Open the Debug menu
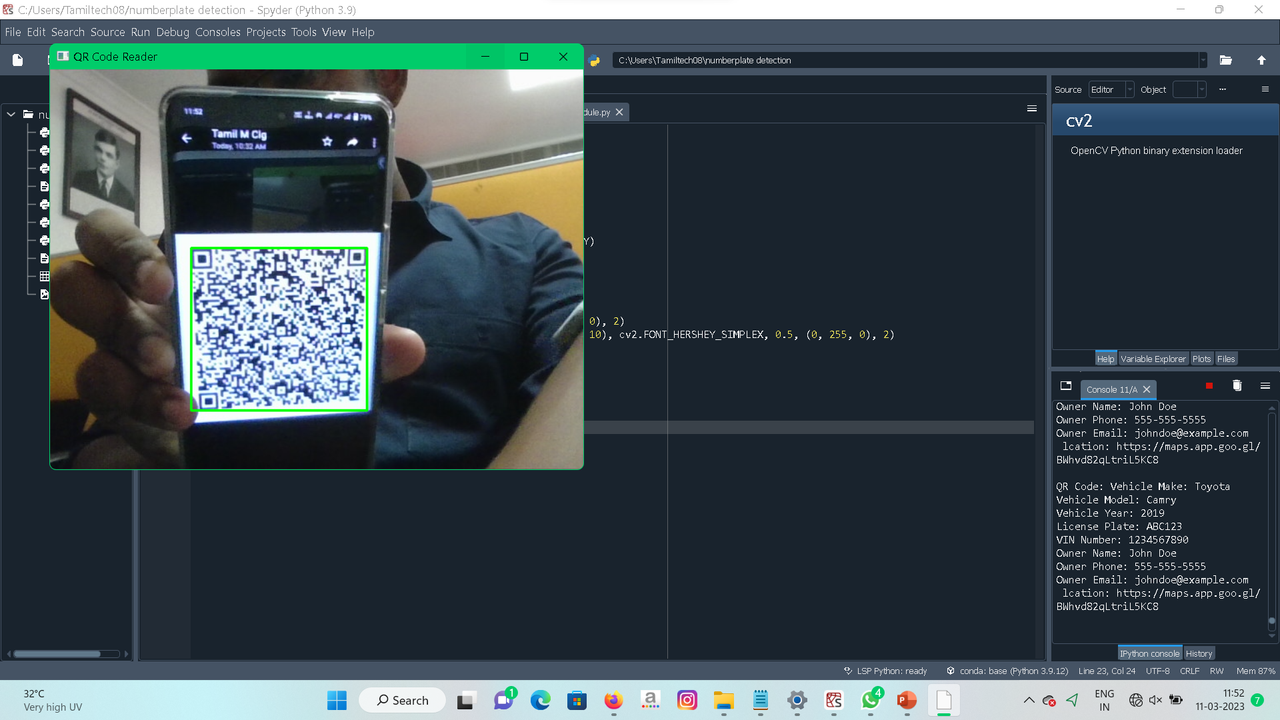Viewport: 1280px width, 720px height. click(x=173, y=32)
